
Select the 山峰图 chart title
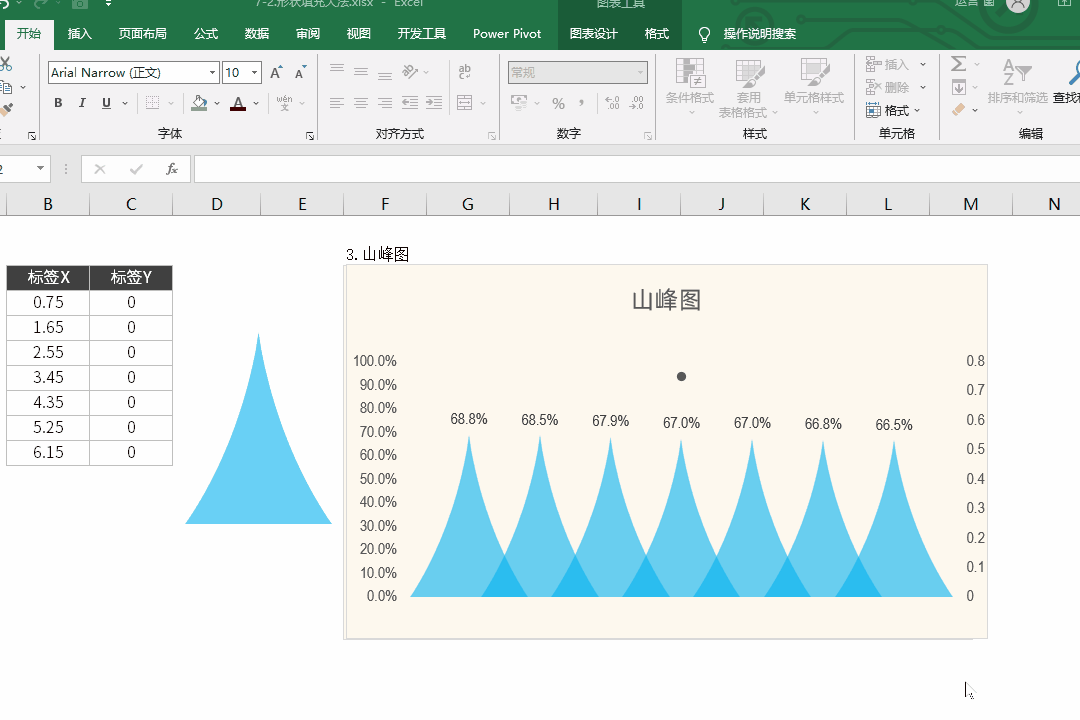click(666, 299)
